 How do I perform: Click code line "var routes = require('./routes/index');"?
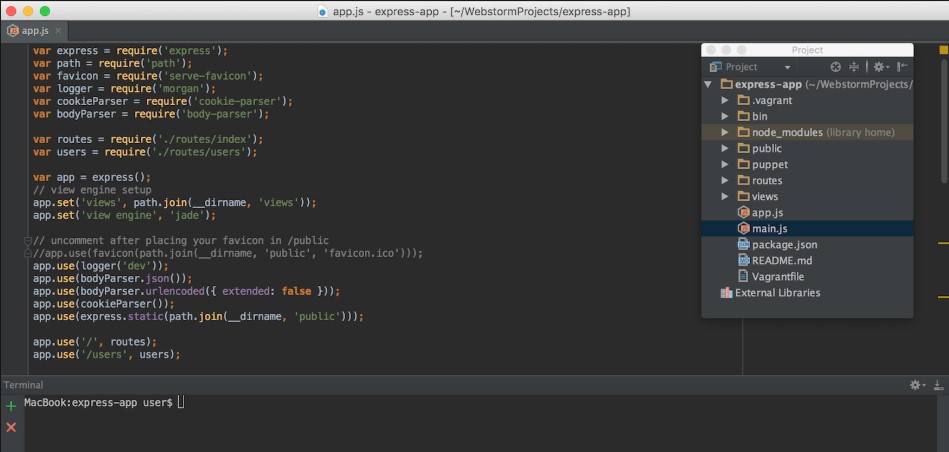point(148,139)
